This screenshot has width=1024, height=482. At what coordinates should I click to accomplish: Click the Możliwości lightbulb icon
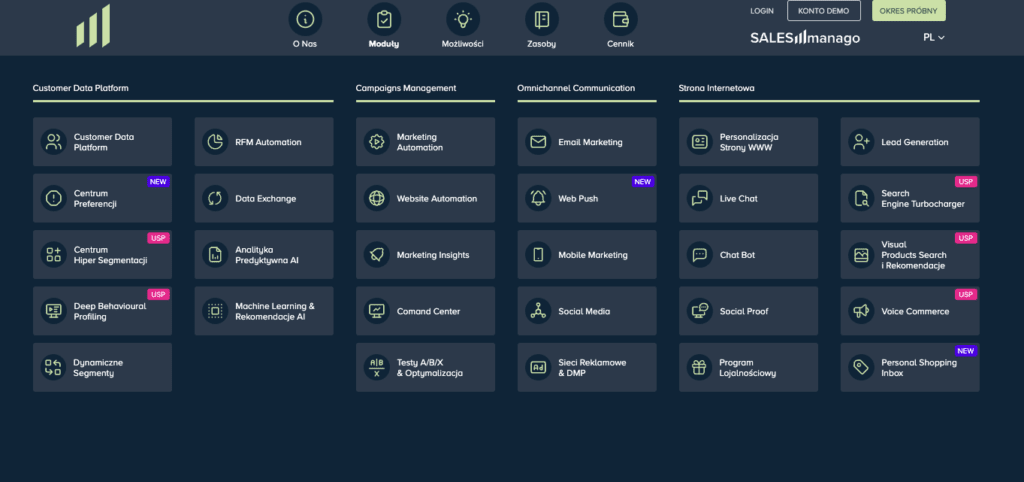coord(463,20)
